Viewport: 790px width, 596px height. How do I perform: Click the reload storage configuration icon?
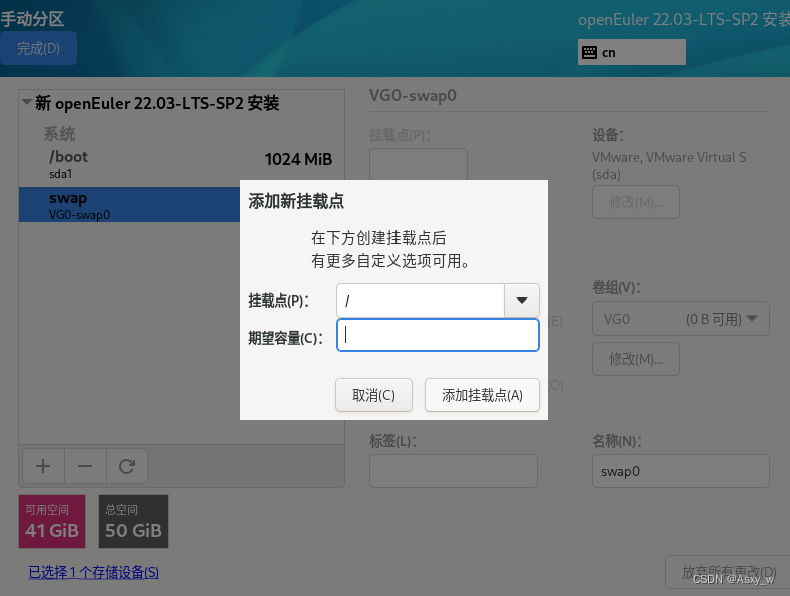point(126,466)
